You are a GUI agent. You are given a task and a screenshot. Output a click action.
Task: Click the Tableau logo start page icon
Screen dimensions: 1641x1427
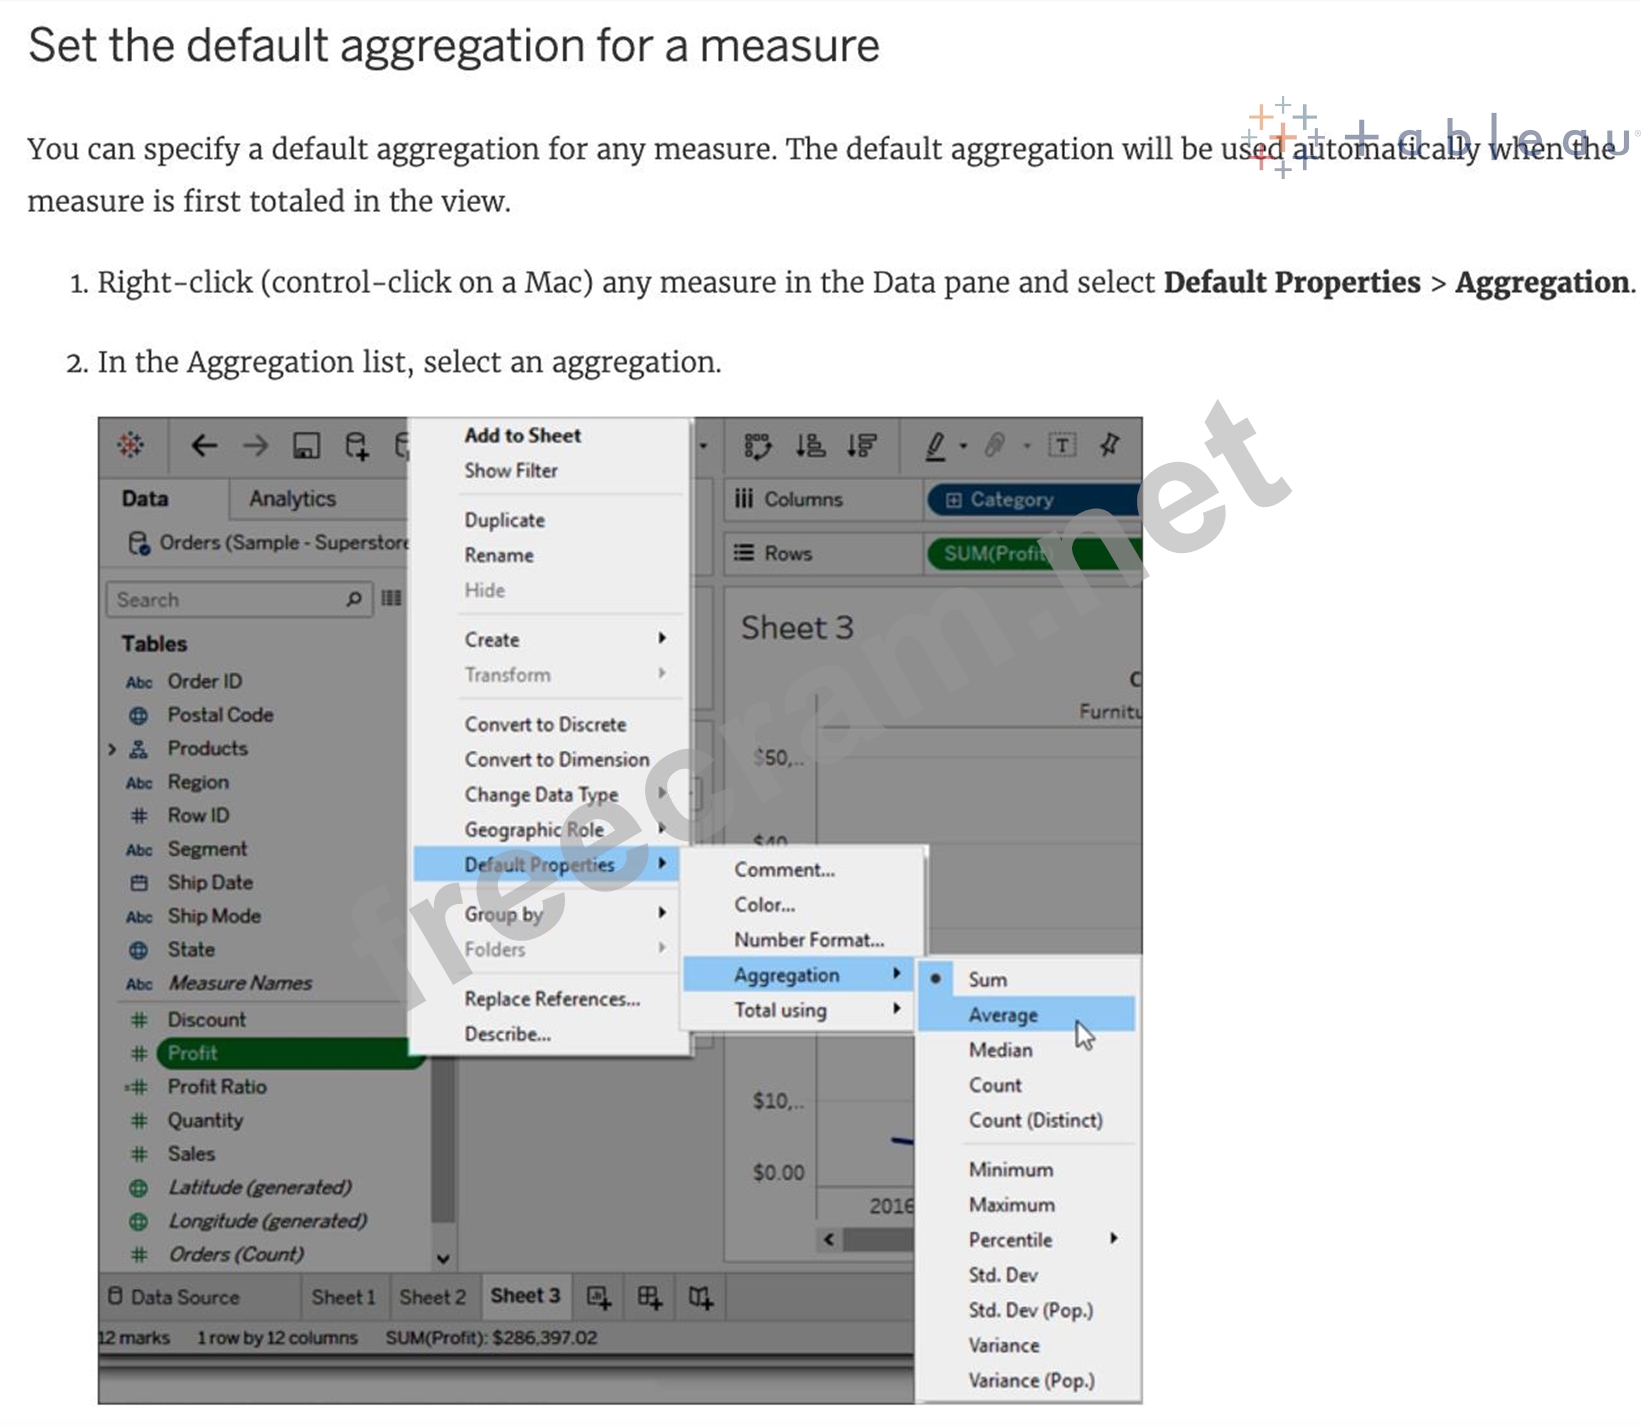tap(130, 445)
